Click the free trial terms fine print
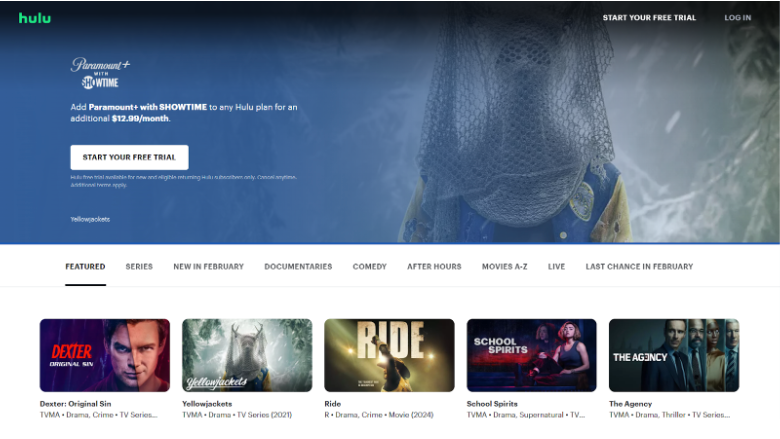The height and width of the screenshot is (439, 780). pyautogui.click(x=184, y=181)
